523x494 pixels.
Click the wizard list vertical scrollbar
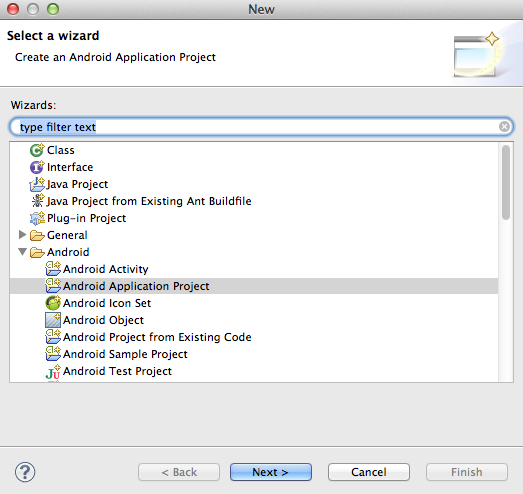506,262
